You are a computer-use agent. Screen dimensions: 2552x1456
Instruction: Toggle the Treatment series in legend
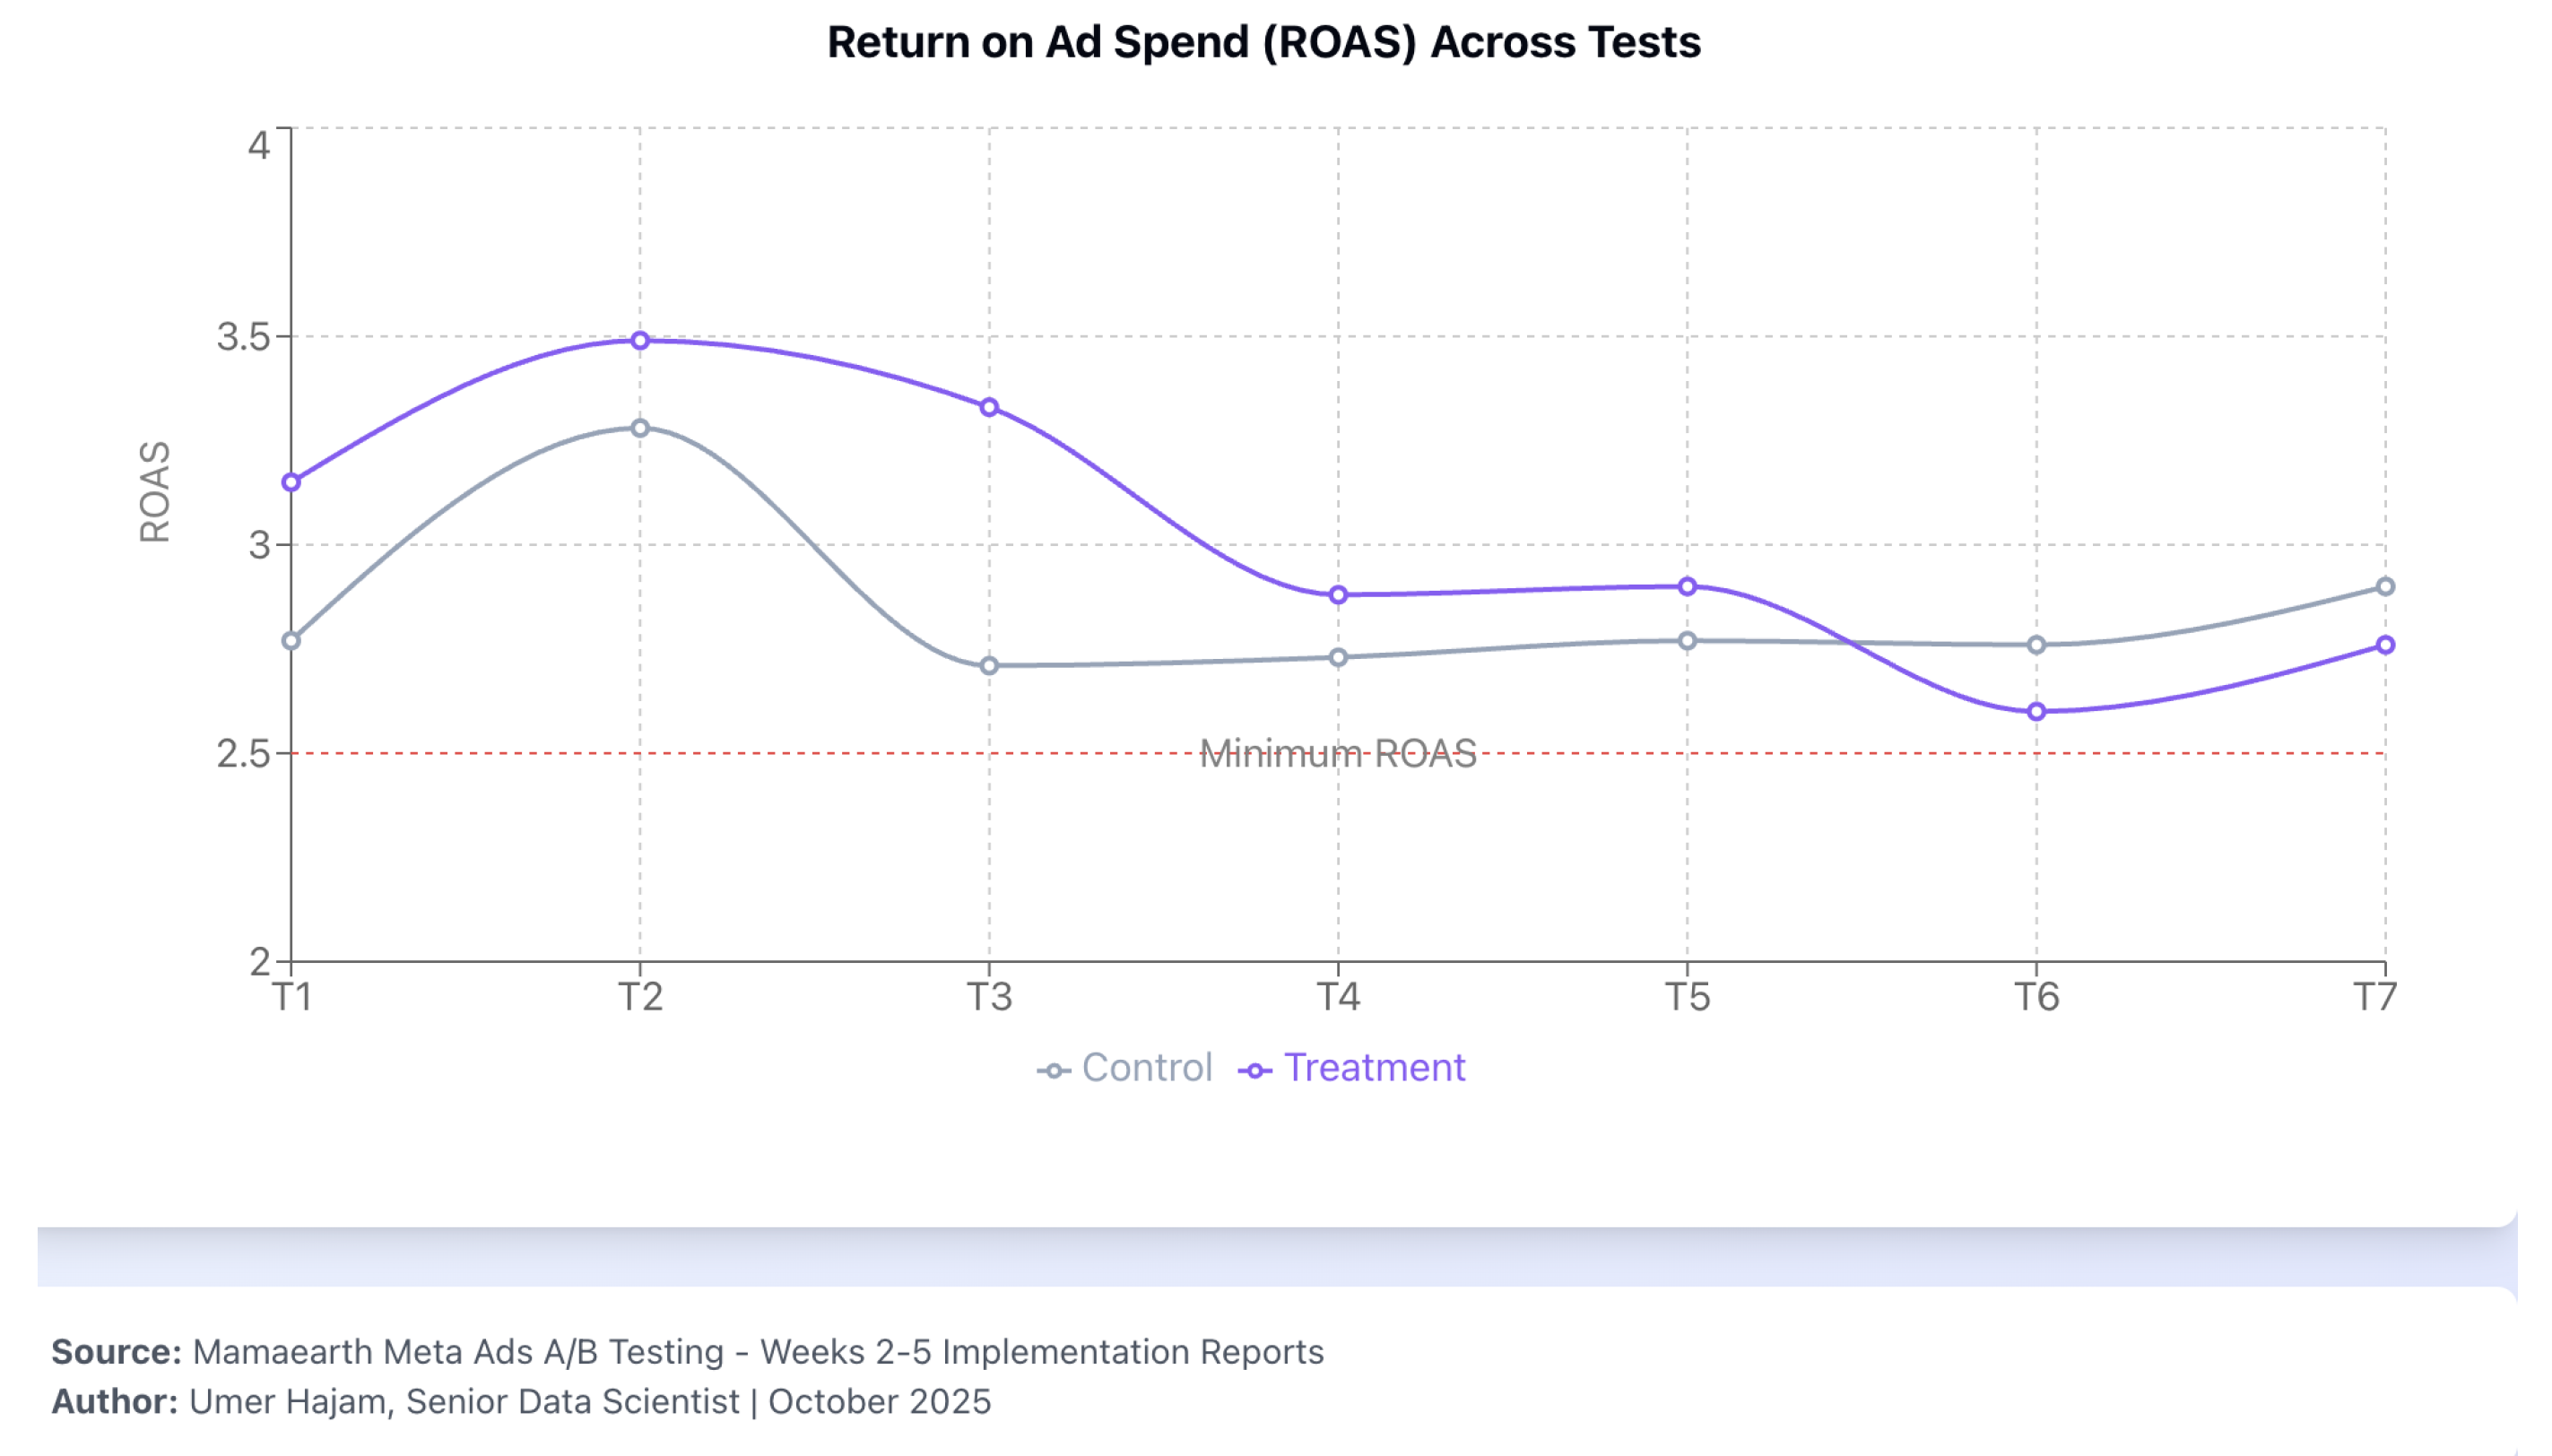click(x=1352, y=1068)
